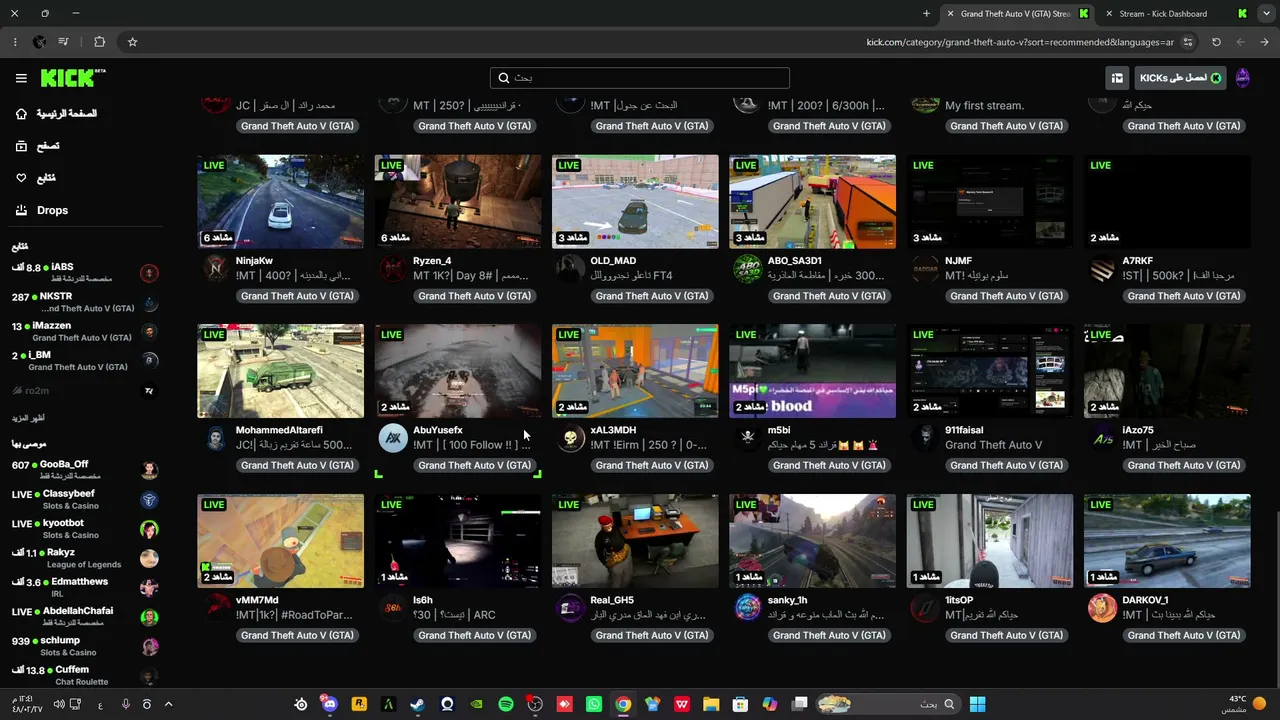Screen dimensions: 1280x720
Task: Open the A7RKF channel name
Action: point(1138,261)
